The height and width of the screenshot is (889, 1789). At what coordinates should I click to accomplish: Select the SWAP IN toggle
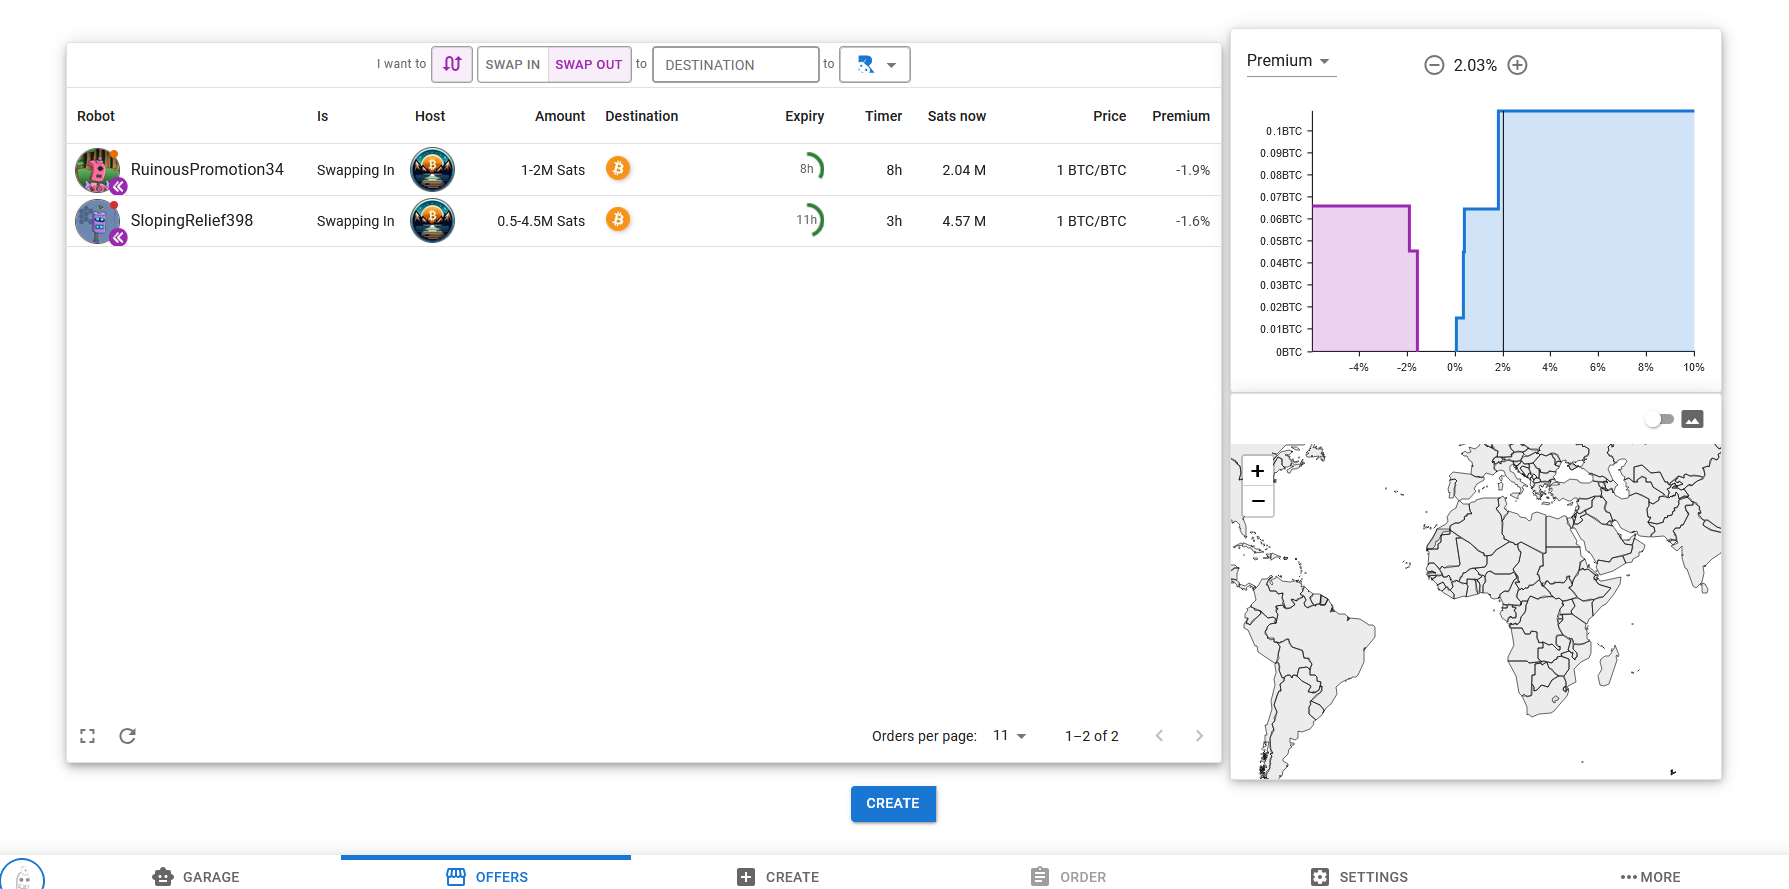513,64
